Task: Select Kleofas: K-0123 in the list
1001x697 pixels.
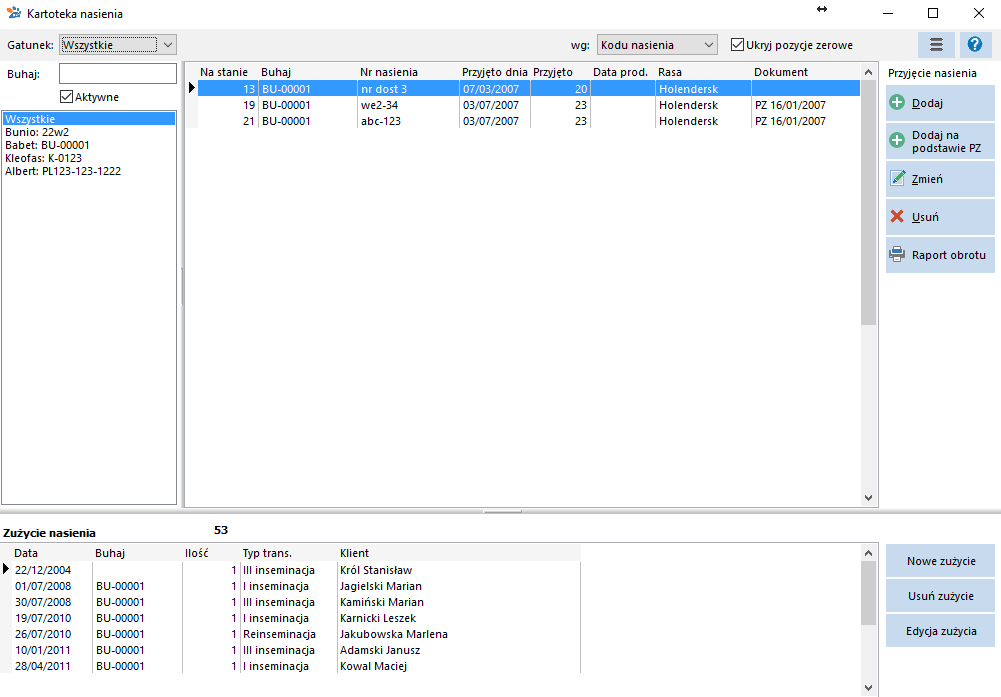Action: (x=89, y=158)
